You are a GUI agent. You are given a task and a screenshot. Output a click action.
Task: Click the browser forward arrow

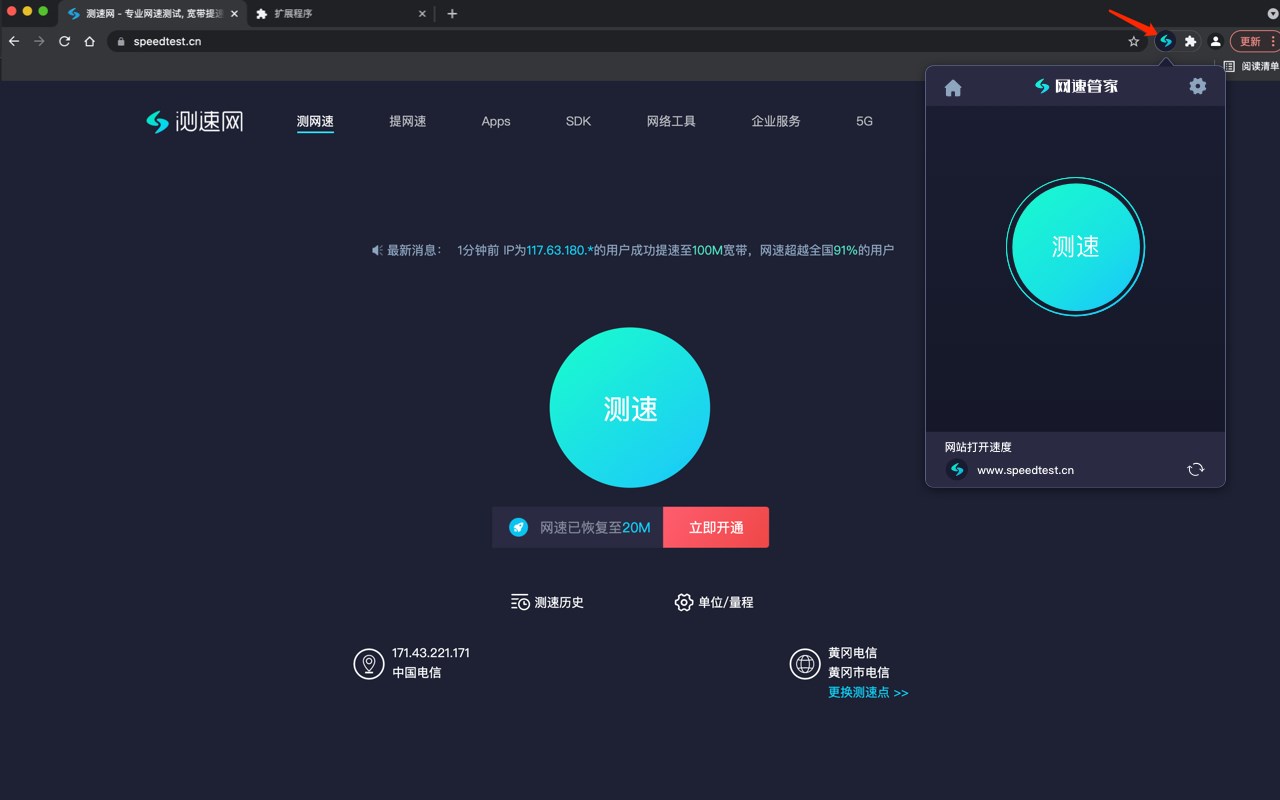[39, 41]
